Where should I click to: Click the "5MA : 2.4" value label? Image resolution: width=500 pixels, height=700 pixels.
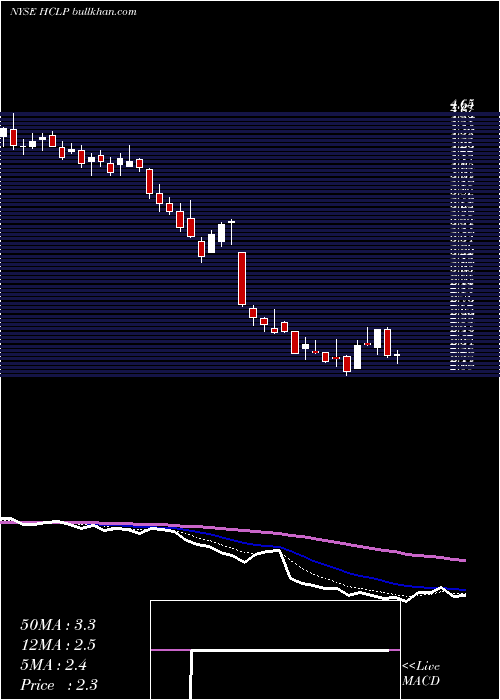click(53, 665)
